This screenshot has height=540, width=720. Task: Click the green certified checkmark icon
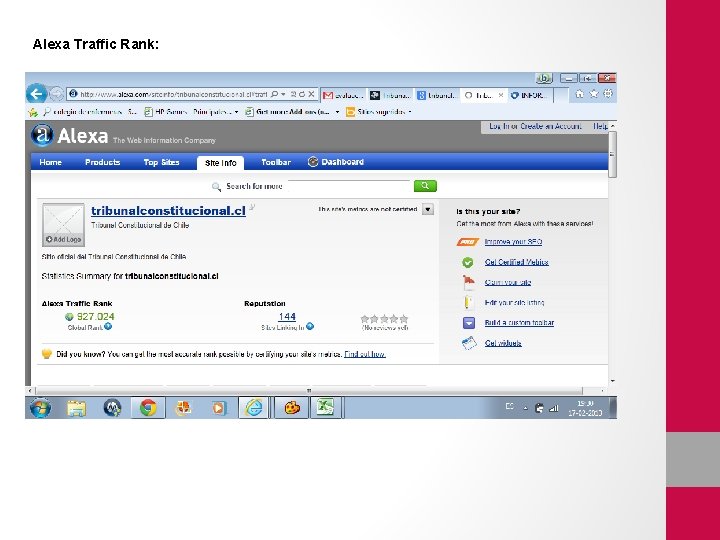pos(467,262)
